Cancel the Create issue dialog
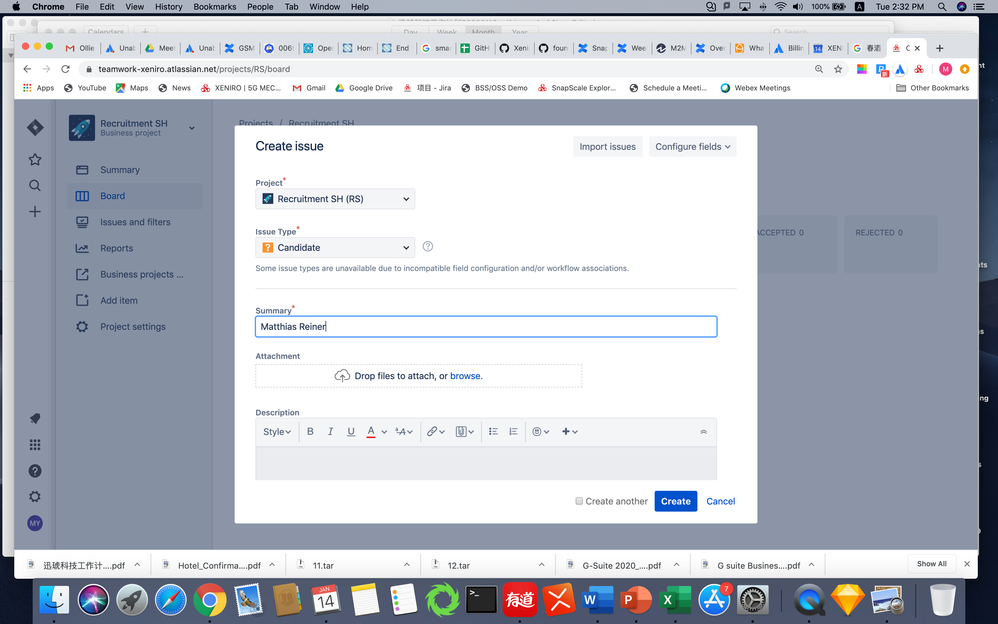 pyautogui.click(x=720, y=501)
